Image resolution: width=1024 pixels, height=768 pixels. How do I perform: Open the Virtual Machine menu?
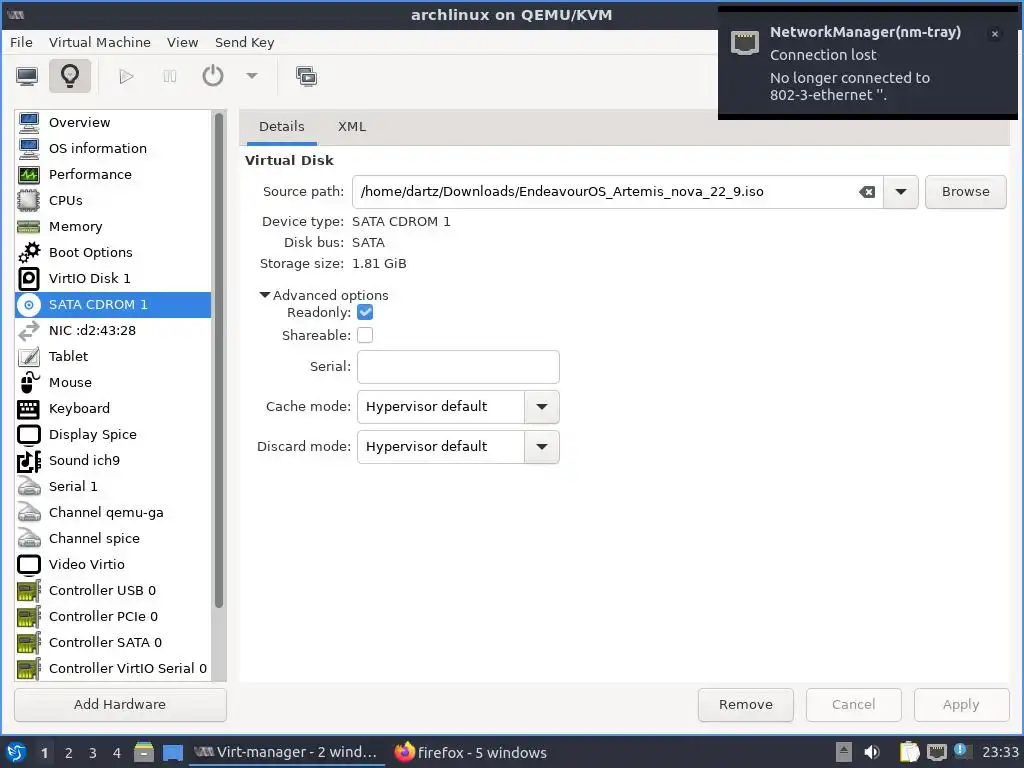pos(99,42)
